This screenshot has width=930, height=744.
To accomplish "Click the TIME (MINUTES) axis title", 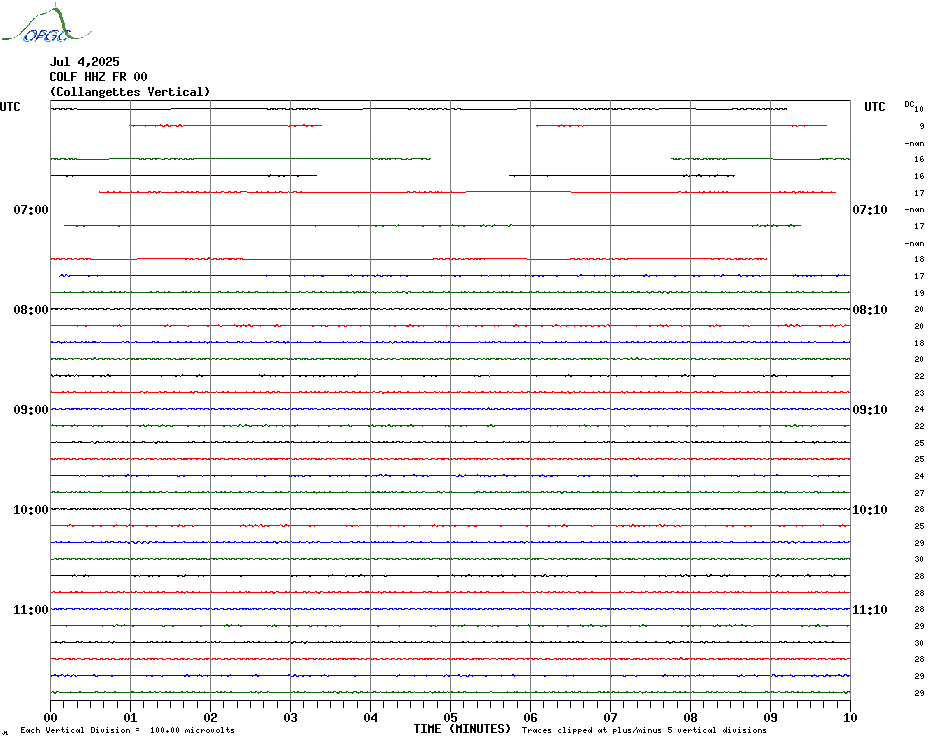I will coord(462,729).
